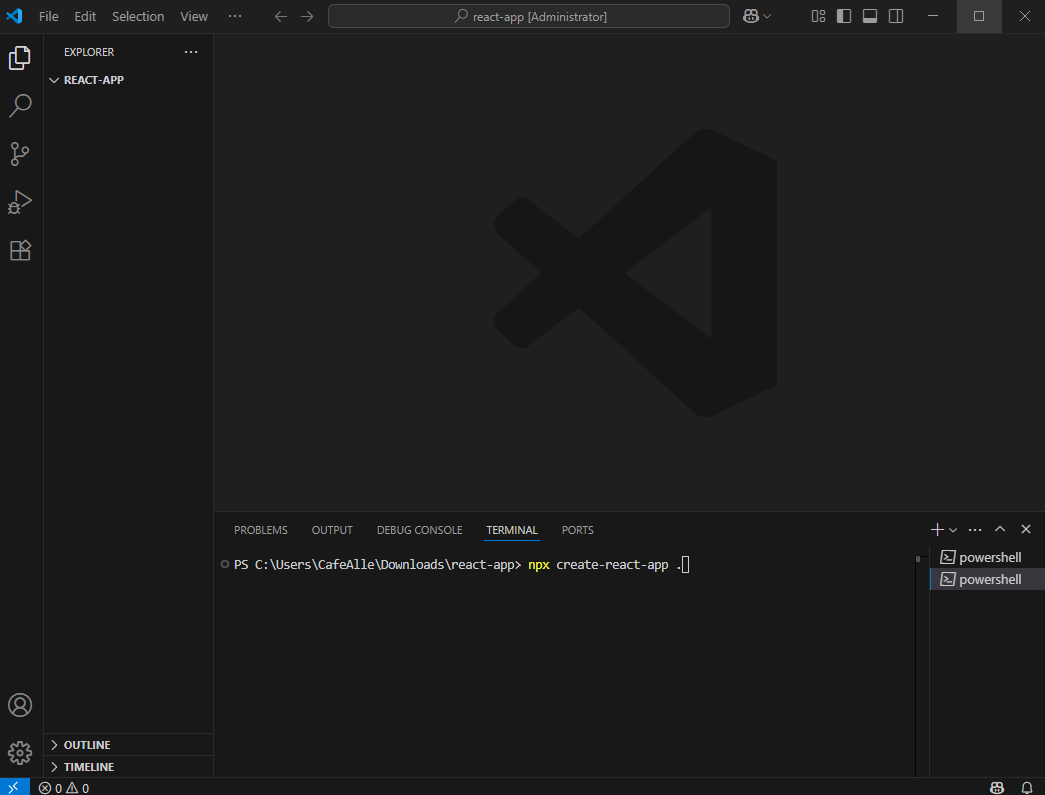
Task: Switch to the PROBLEMS tab
Action: click(261, 530)
